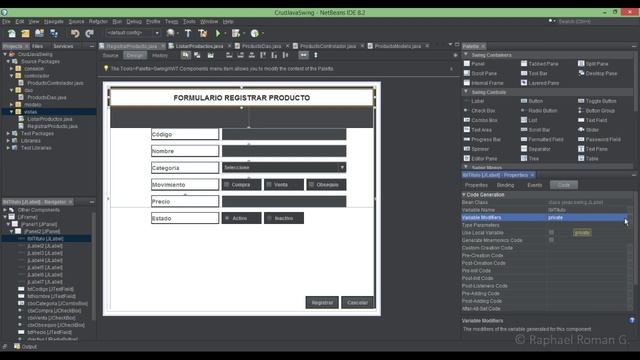Click the Debug Project toolbar icon
The image size is (640, 360).
[x=236, y=33]
